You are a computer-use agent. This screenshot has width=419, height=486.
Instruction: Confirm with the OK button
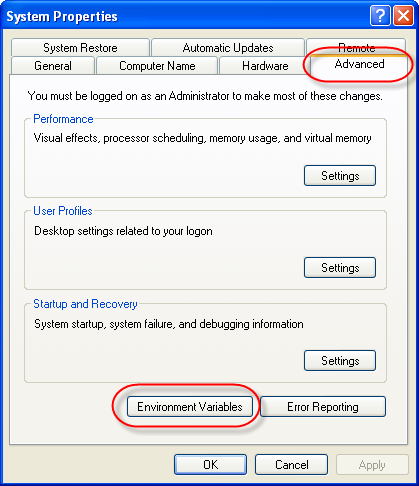point(210,464)
